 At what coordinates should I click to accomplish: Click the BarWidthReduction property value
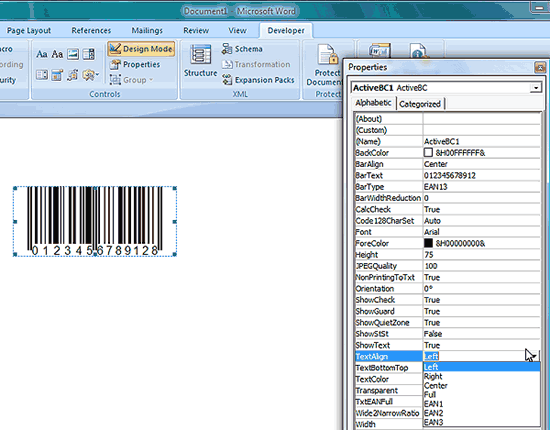point(482,198)
